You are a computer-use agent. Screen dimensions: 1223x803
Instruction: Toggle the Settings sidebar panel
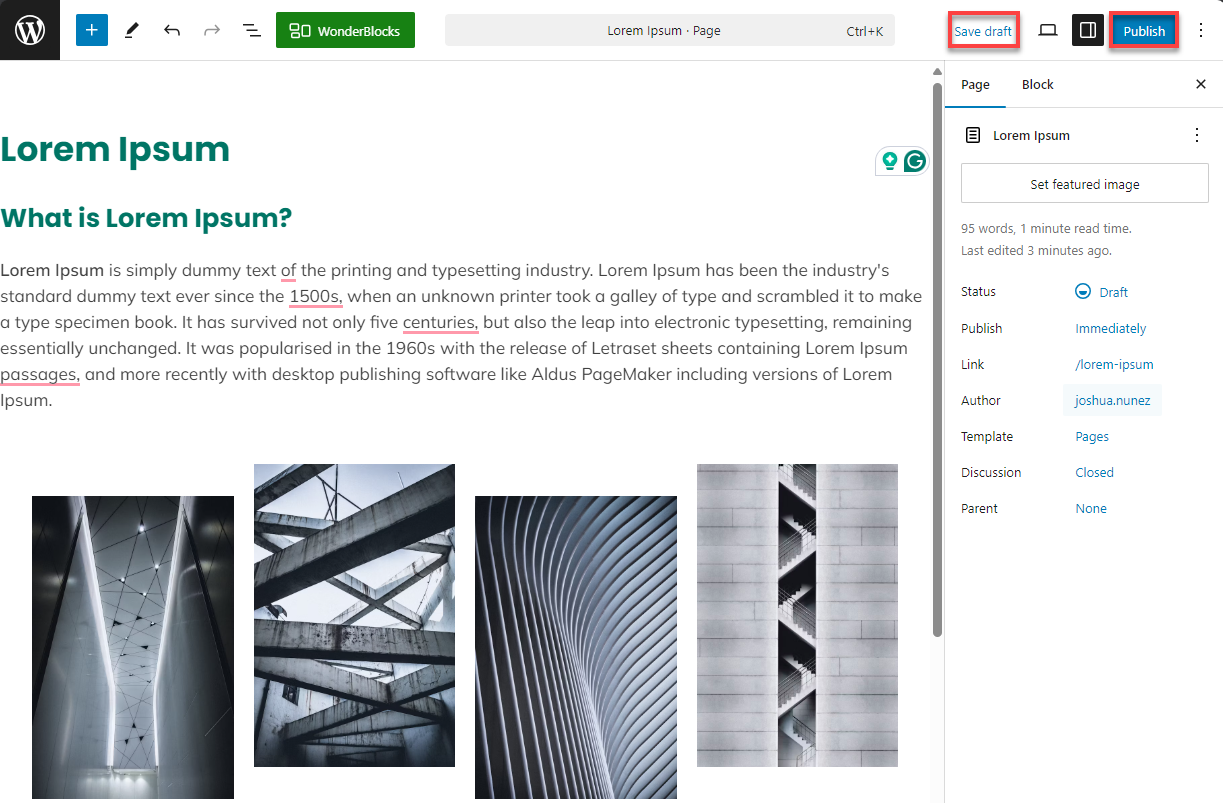tap(1087, 30)
